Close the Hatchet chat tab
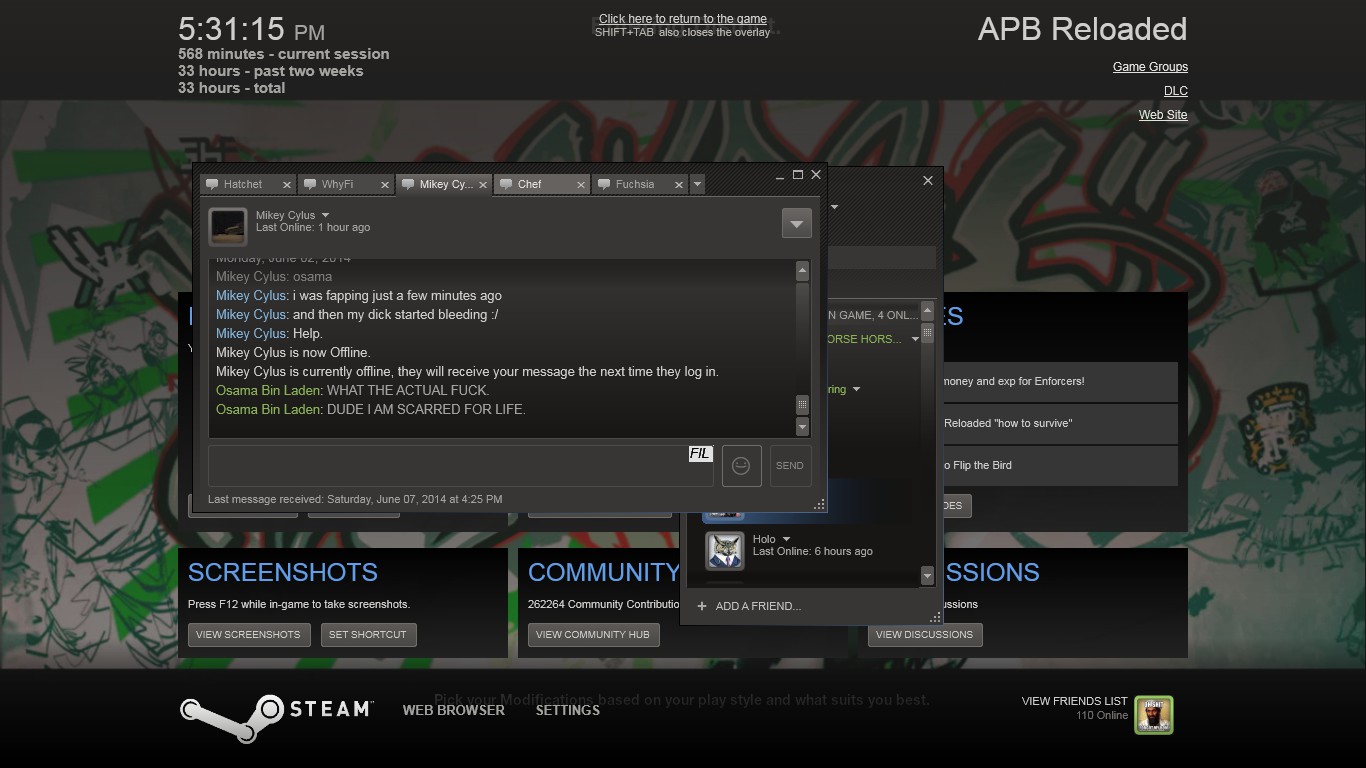Image resolution: width=1366 pixels, height=768 pixels. (286, 185)
